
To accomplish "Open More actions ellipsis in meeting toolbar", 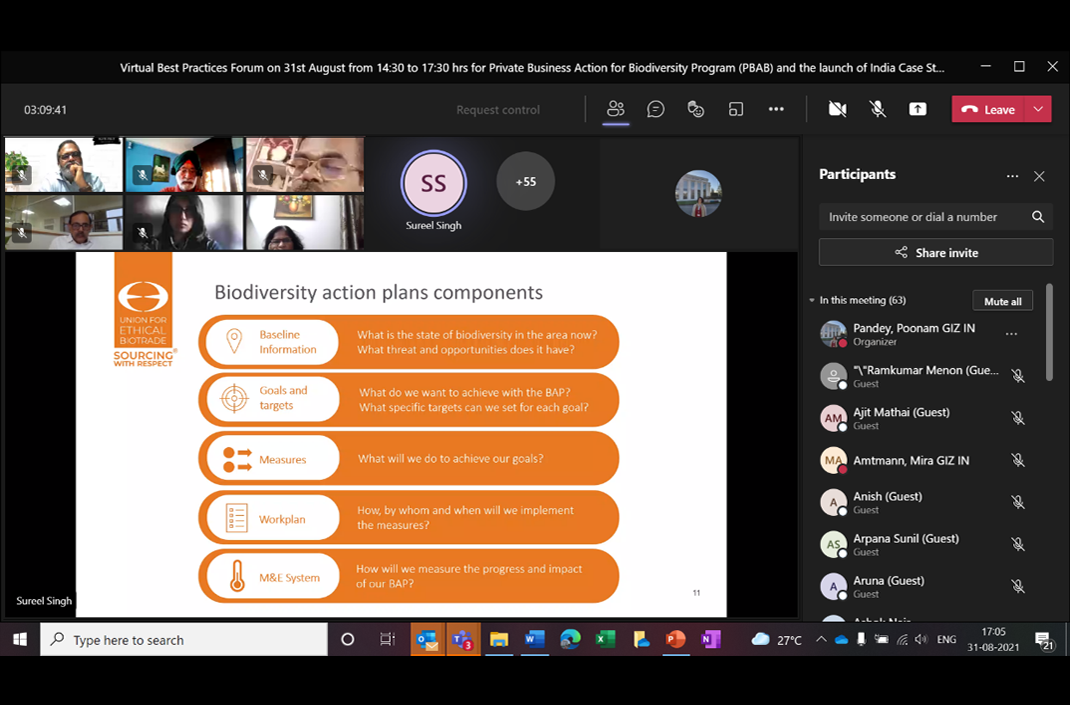I will (776, 109).
